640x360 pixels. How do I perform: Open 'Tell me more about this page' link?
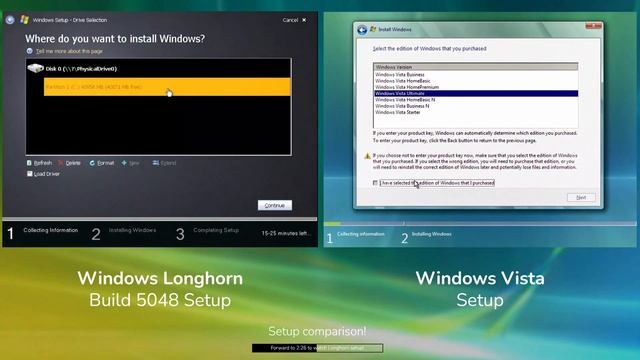(x=69, y=51)
